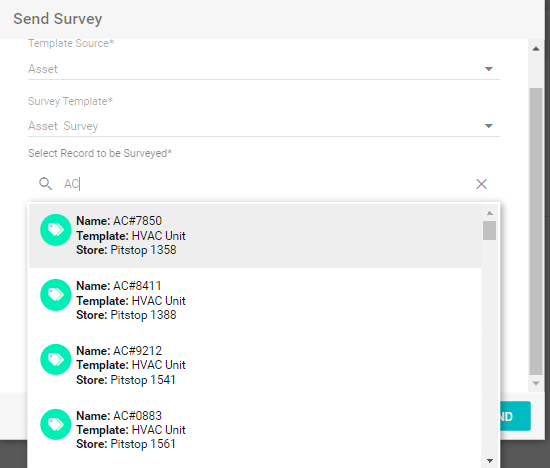Click the tag icon for AC#8411
This screenshot has height=468, width=550.
(56, 295)
